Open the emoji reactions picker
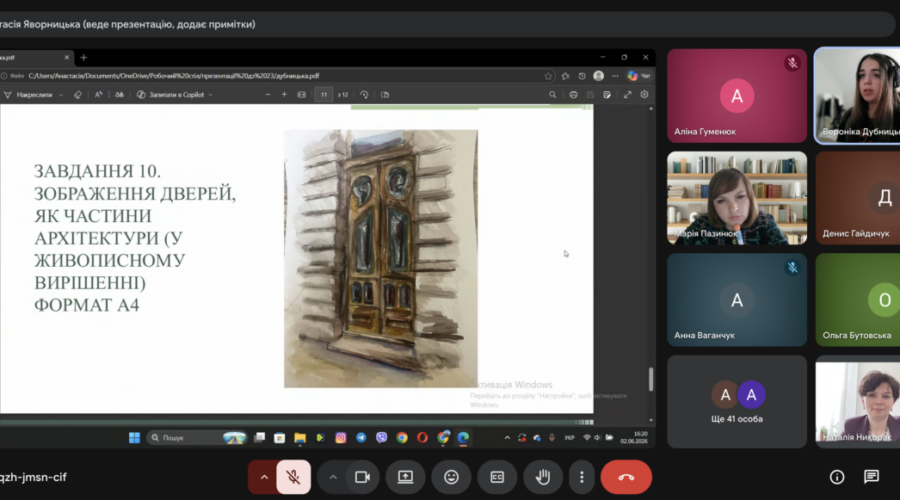 (x=451, y=477)
